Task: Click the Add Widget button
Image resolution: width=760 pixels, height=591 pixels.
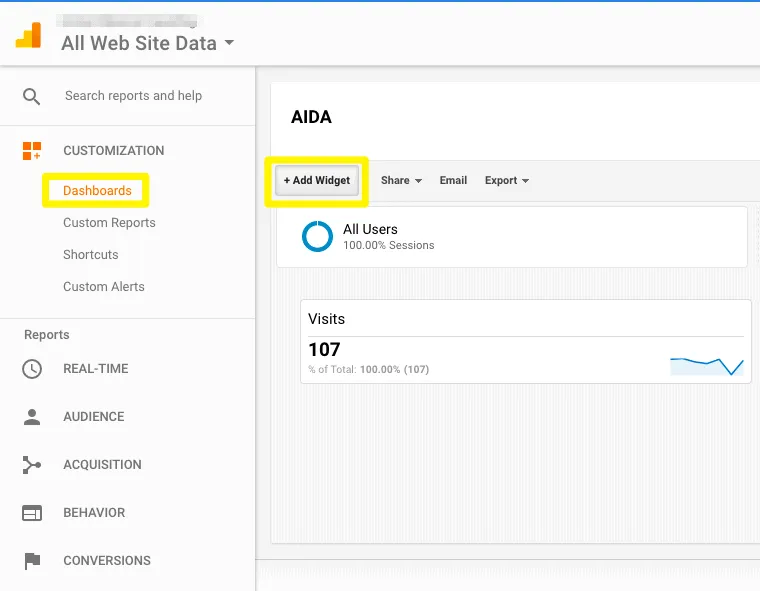Action: pyautogui.click(x=316, y=181)
